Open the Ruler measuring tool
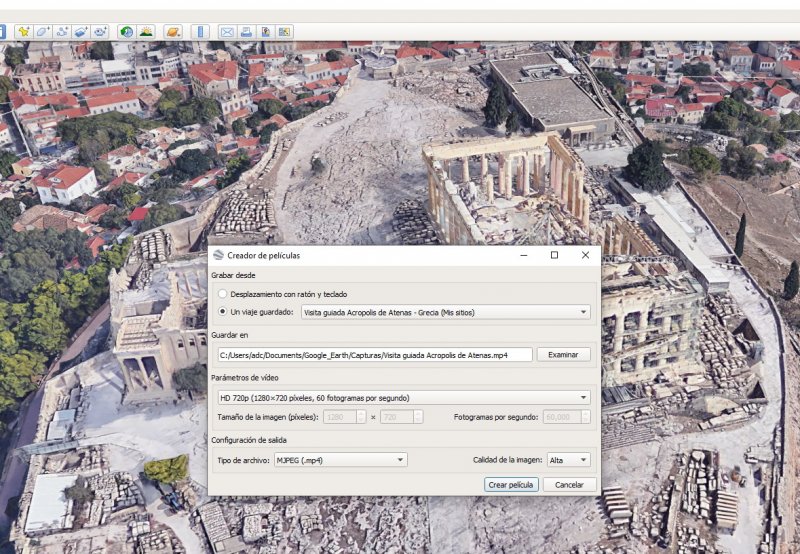Screen dimensions: 800x554 tap(200, 32)
